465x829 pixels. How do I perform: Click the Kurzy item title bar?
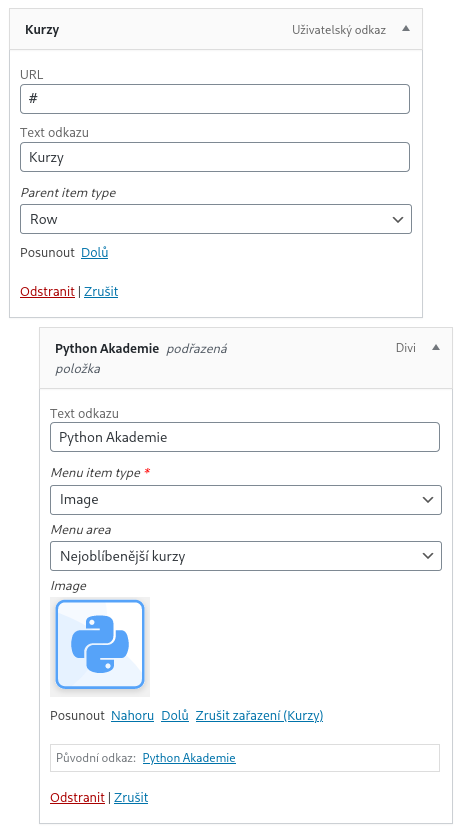pos(216,30)
